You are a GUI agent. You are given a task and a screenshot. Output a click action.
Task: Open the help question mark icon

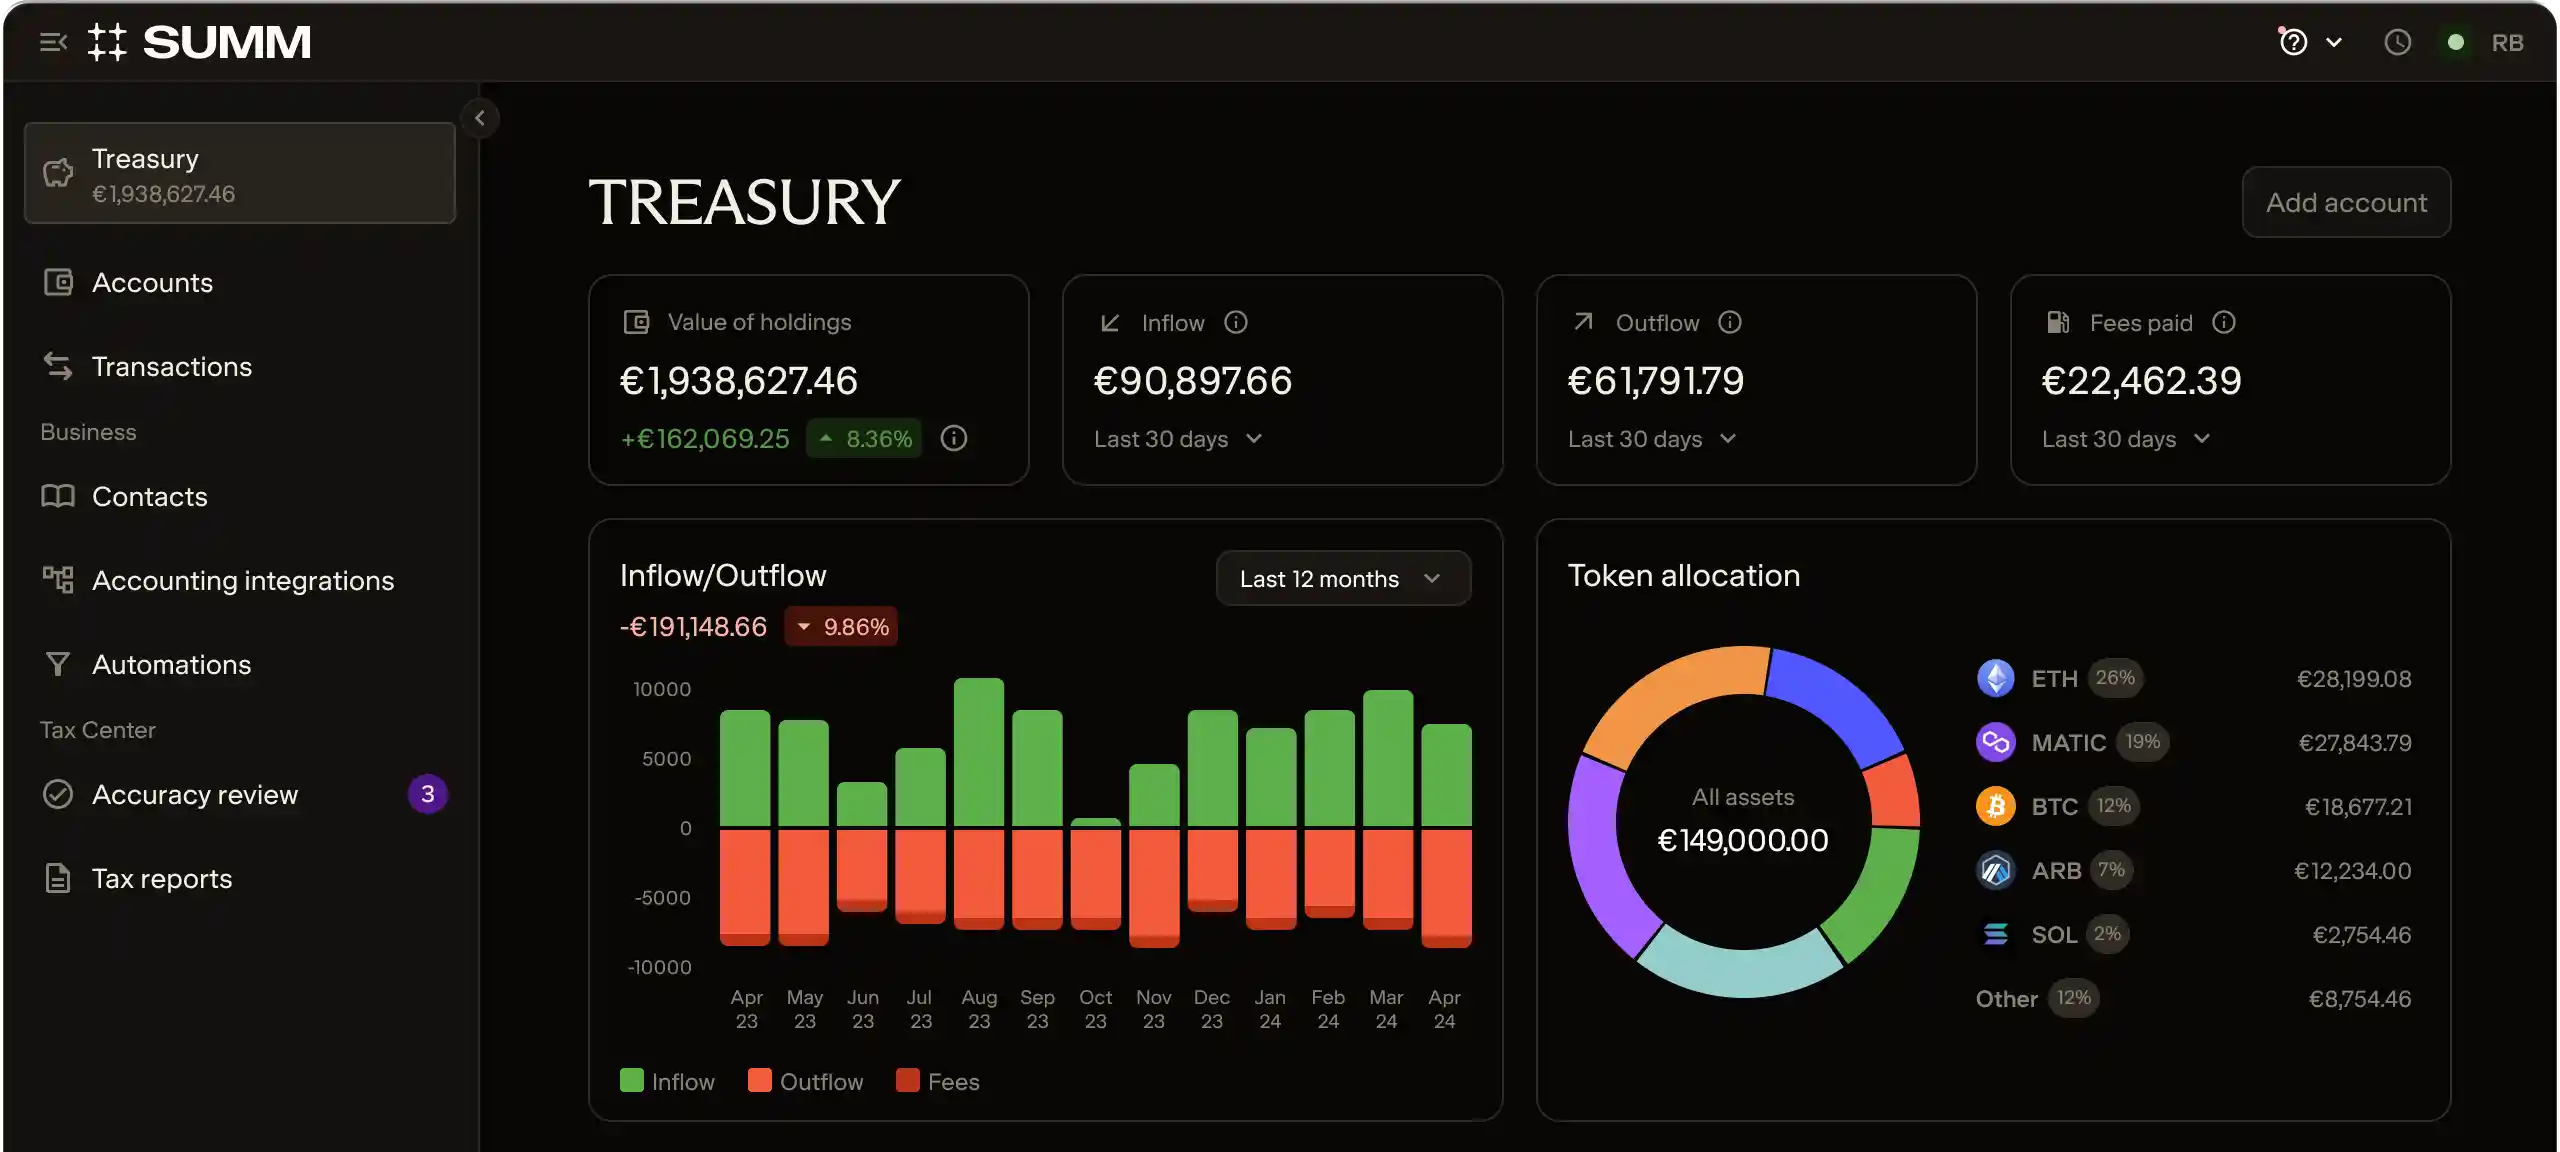tap(2293, 42)
